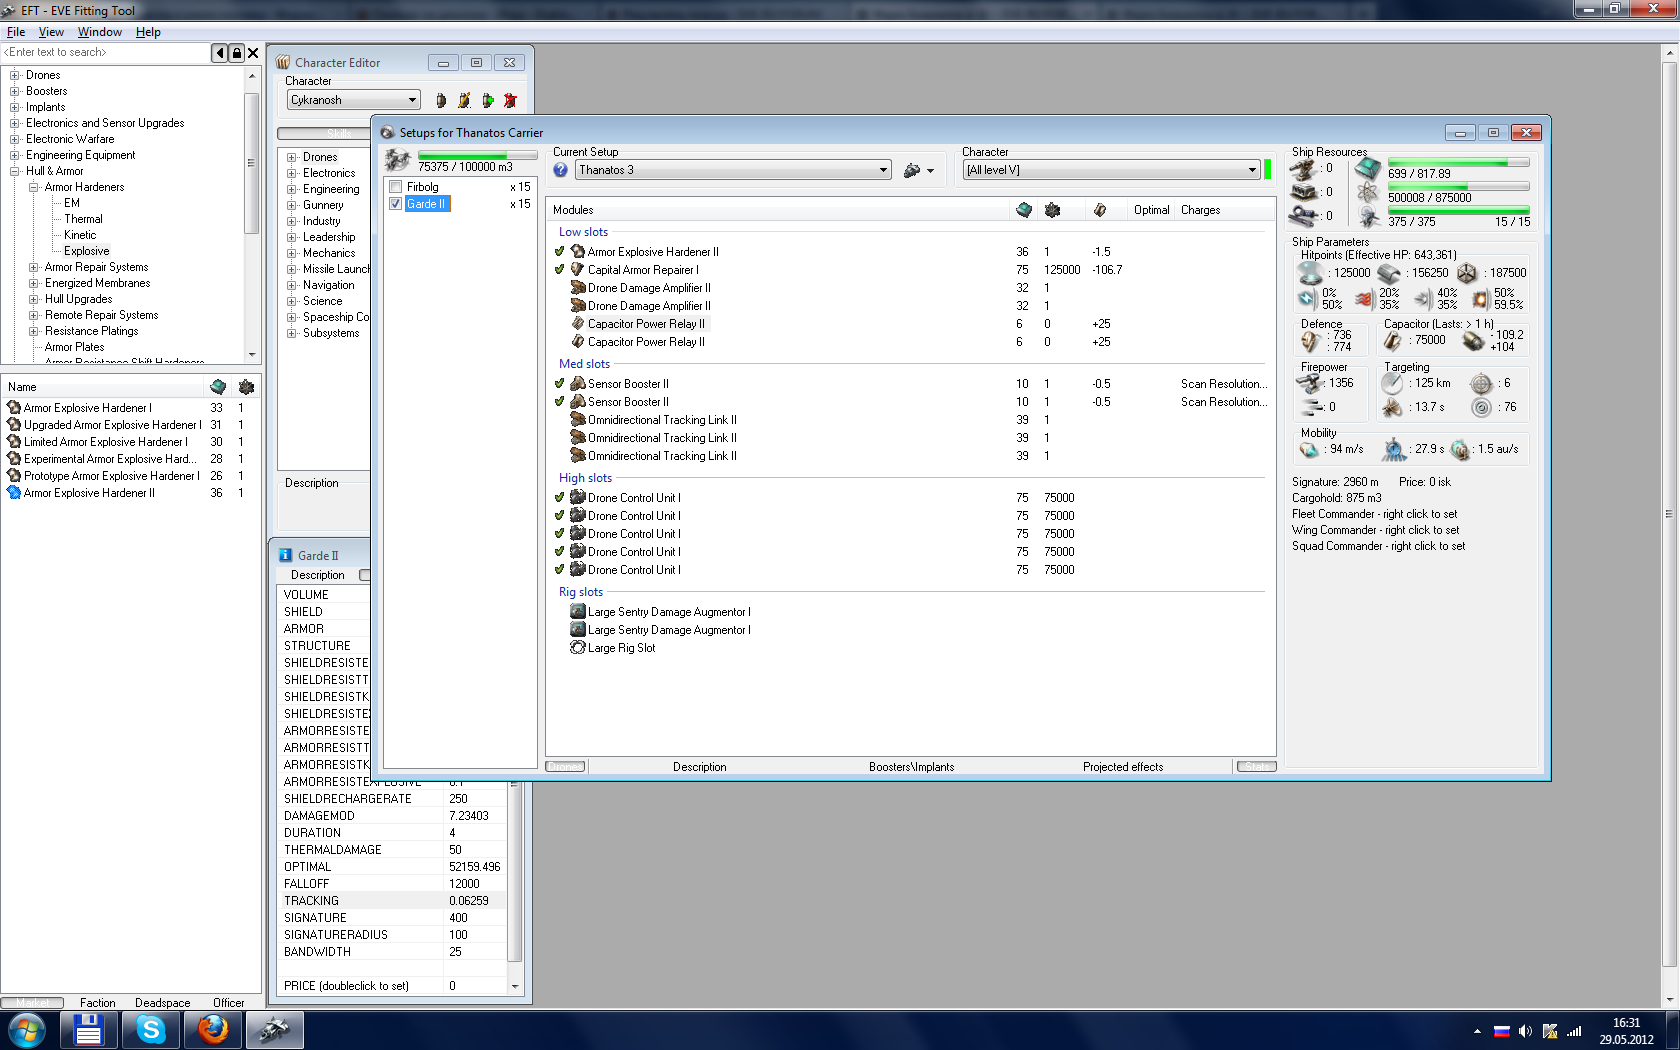Click the CPU resource icon near 699 / 817.89

[x=1368, y=169]
